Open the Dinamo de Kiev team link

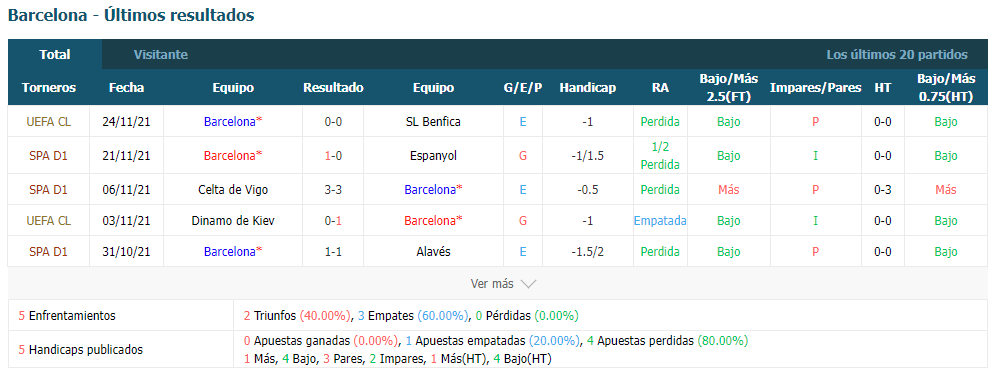click(233, 221)
